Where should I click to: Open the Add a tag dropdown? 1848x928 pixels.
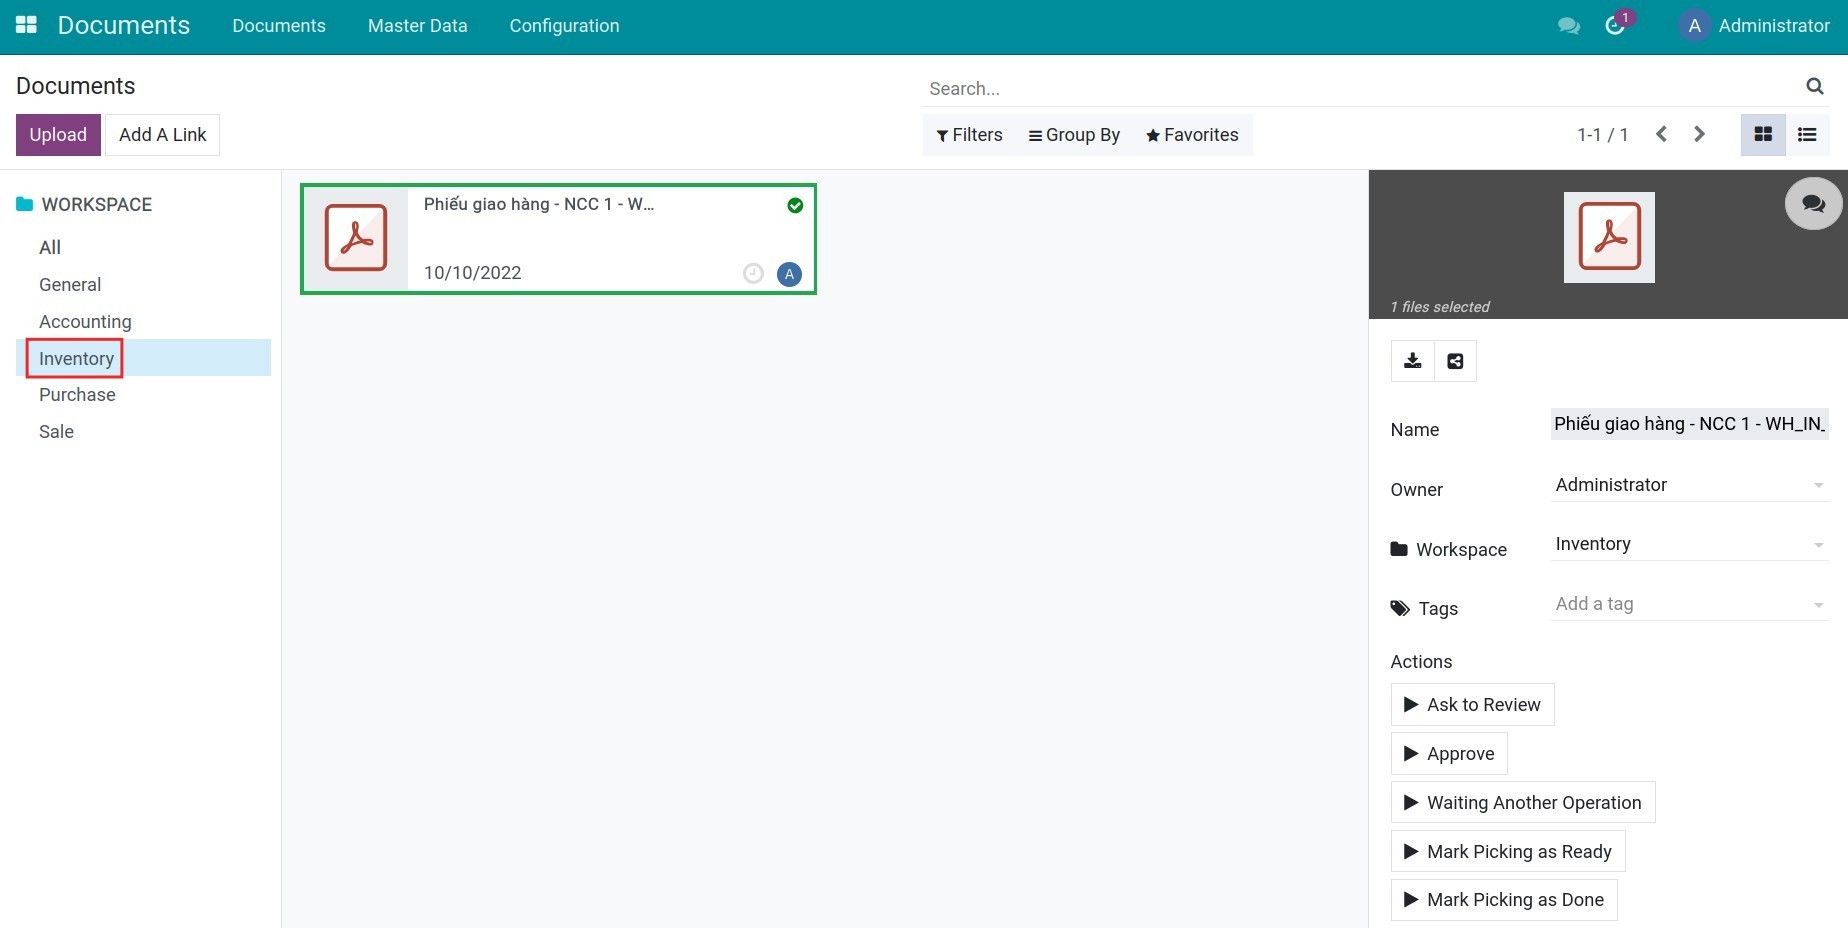[1689, 604]
